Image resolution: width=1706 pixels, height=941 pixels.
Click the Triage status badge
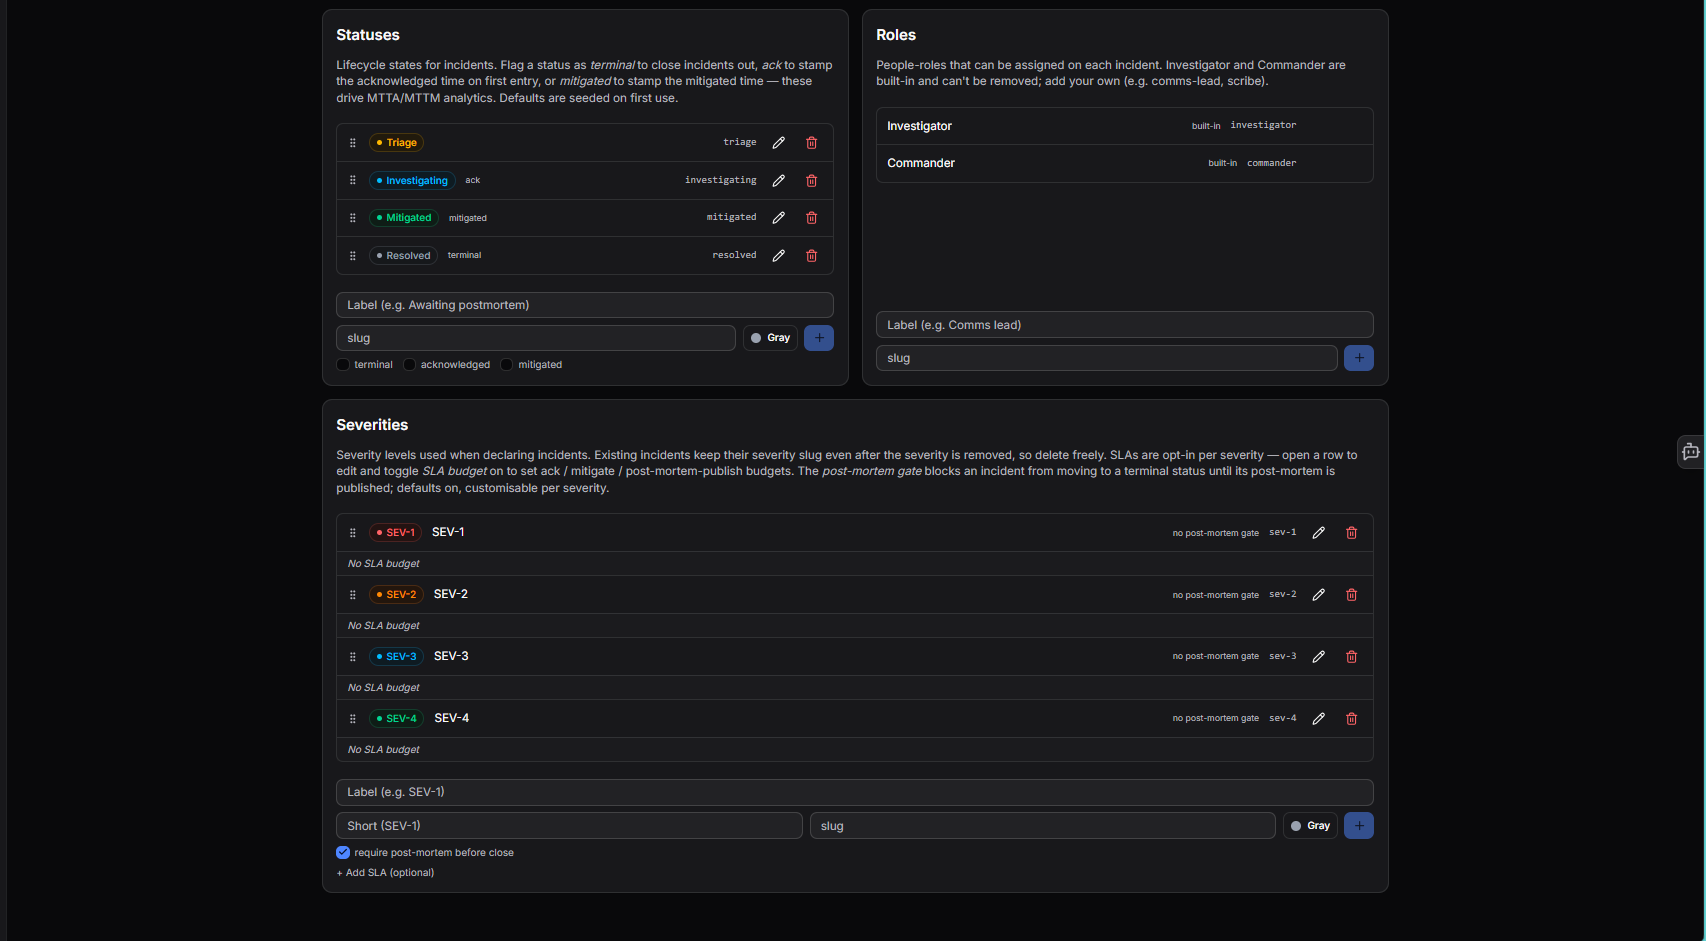click(x=396, y=143)
